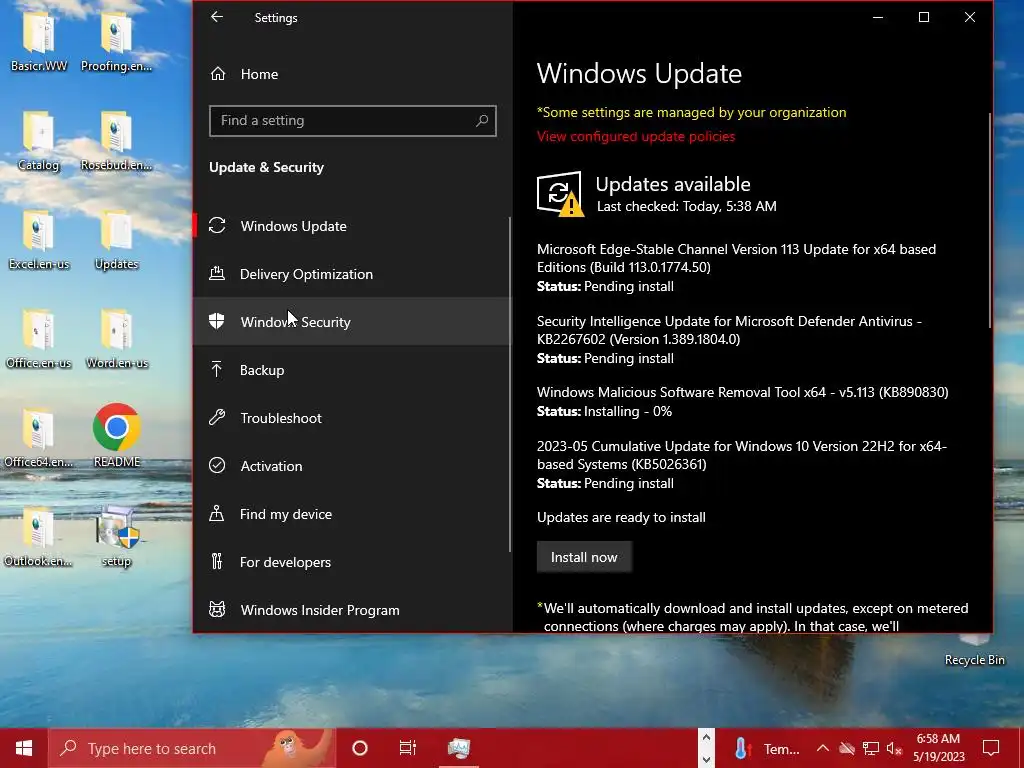Open Cortana from the taskbar circle
The height and width of the screenshot is (768, 1024).
[360, 748]
